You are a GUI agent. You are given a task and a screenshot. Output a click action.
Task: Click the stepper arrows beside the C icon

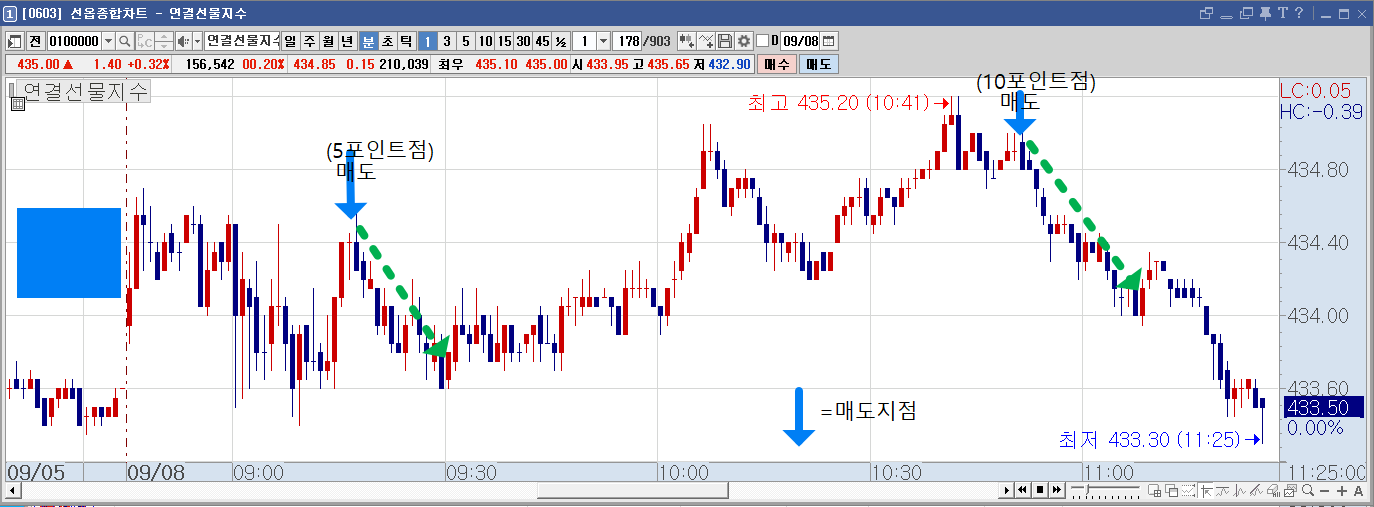pyautogui.click(x=164, y=41)
